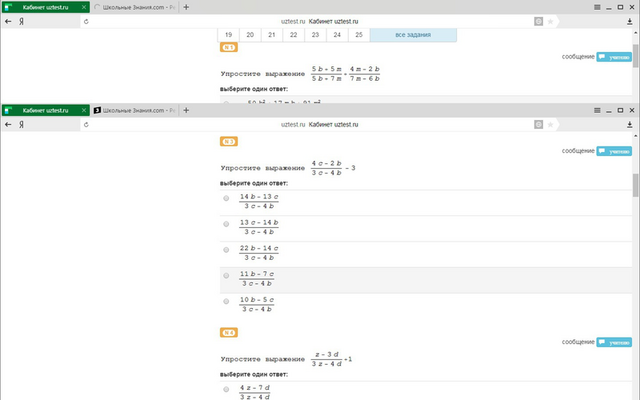Screen dimensions: 640x400
Task: Select answer 14b − 13c over 3c − 4b
Action: click(x=226, y=198)
